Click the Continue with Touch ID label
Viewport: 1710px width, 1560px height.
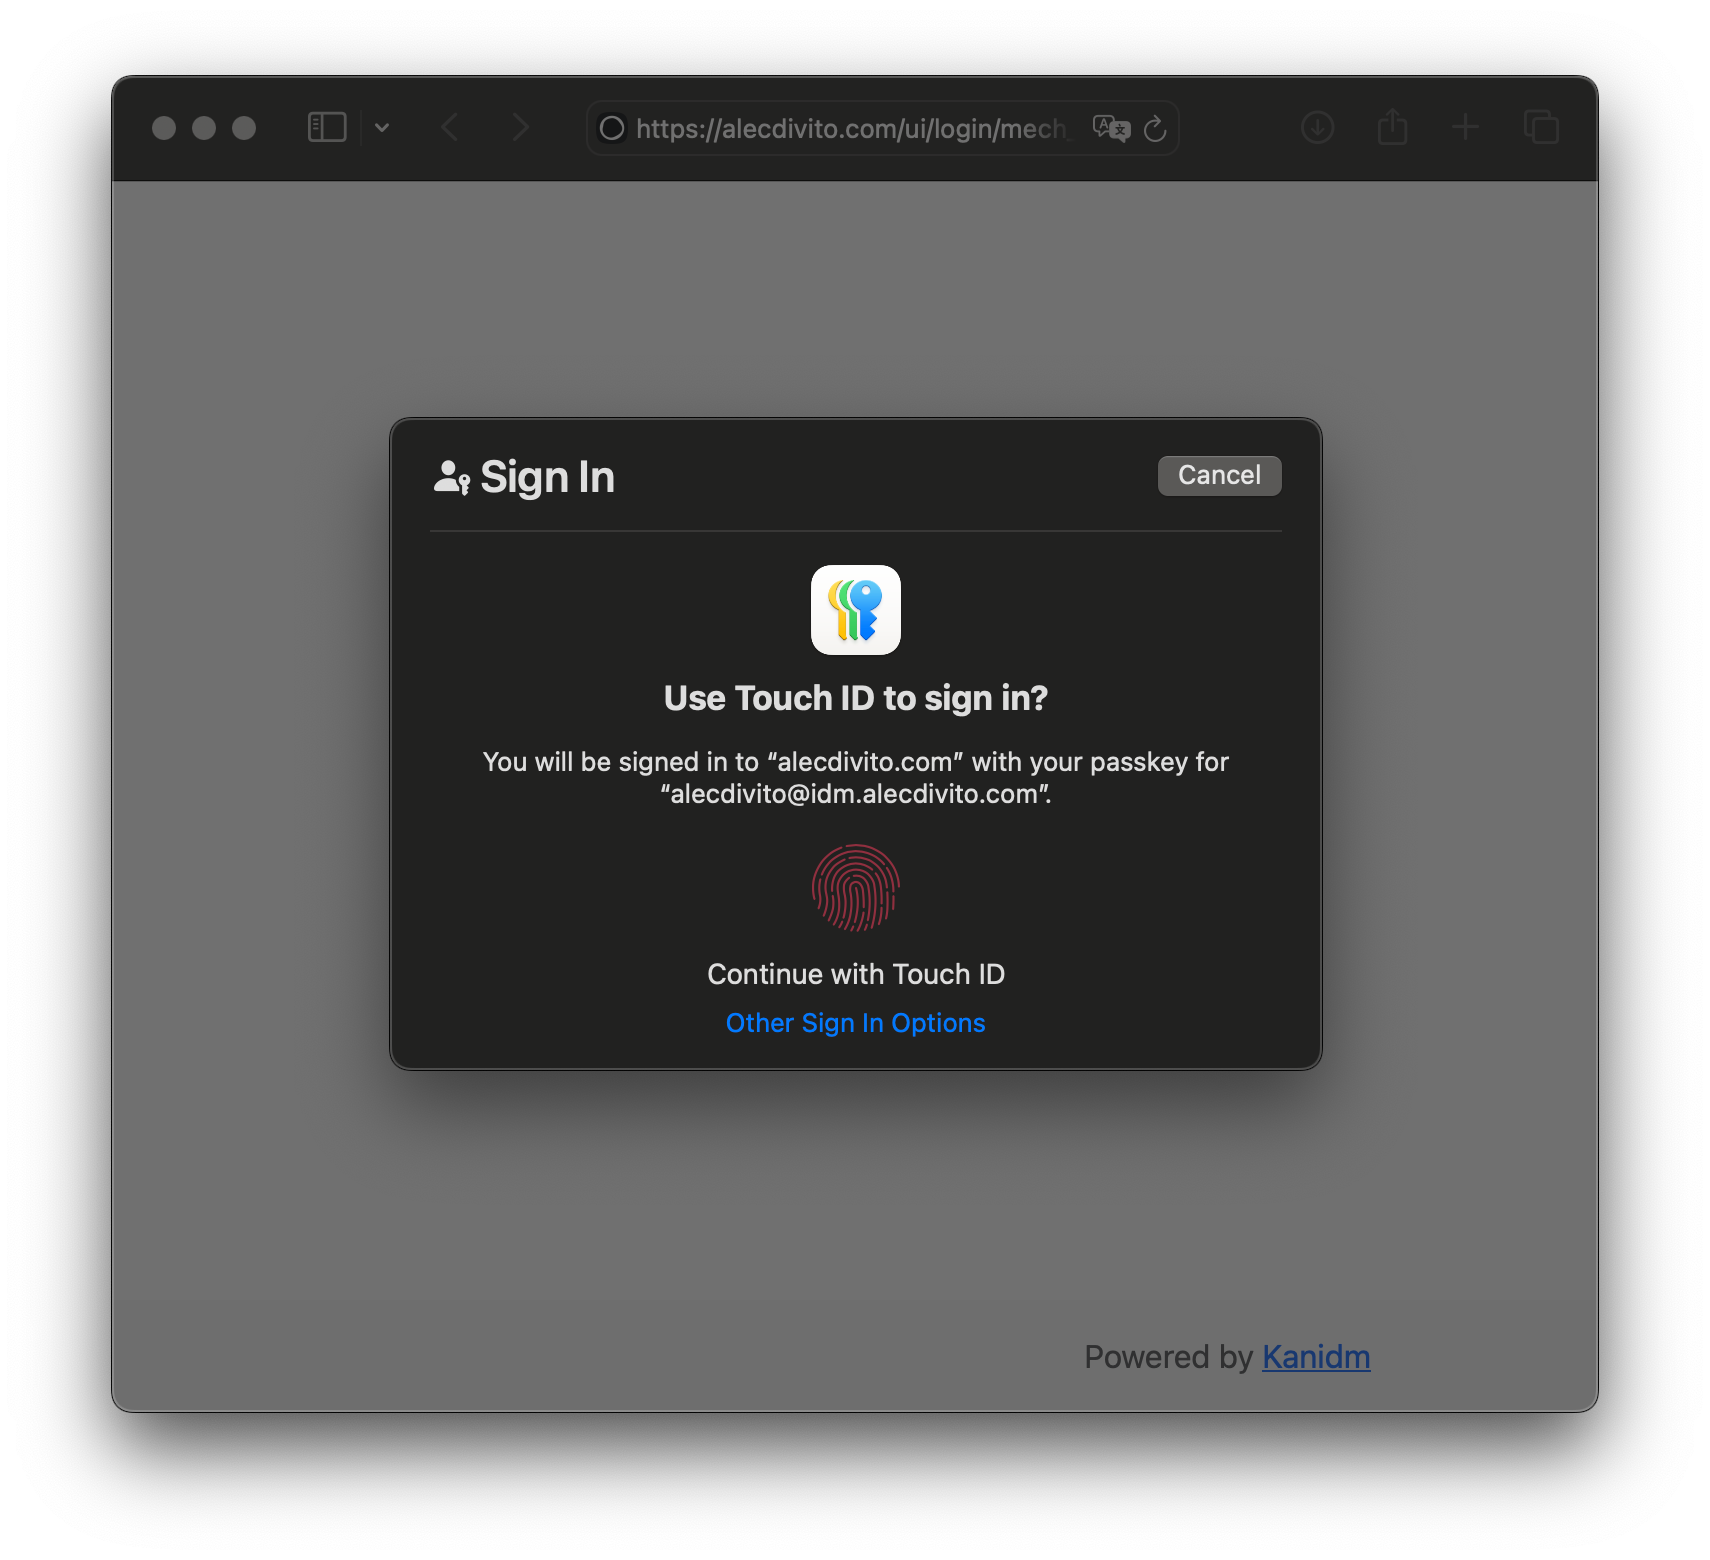coord(856,974)
